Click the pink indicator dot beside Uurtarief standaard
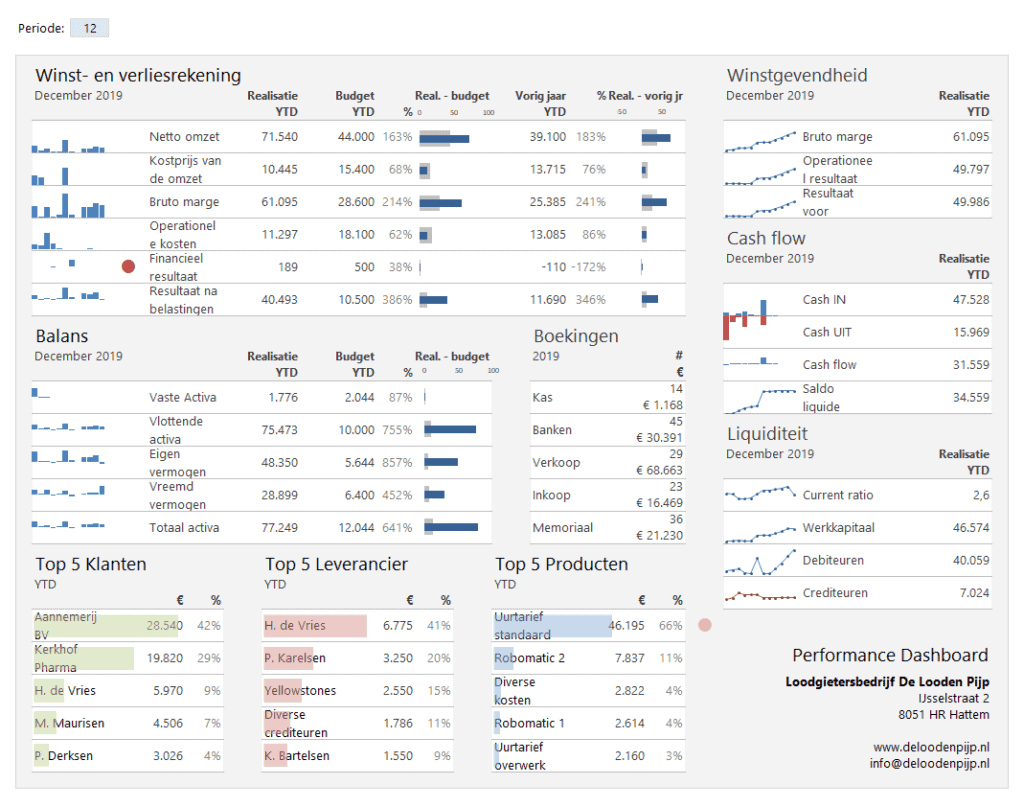The height and width of the screenshot is (807, 1024). [x=705, y=625]
